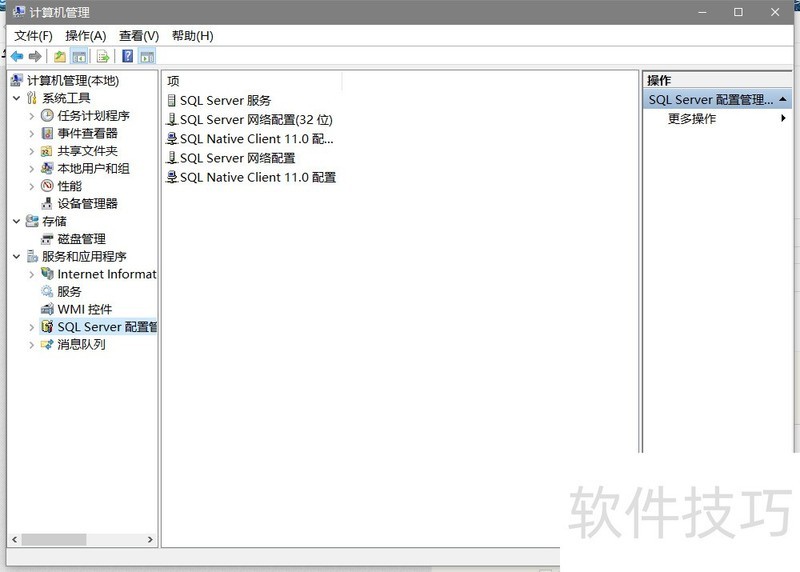Select the 设备管理器 (Device Manager) icon
This screenshot has width=800, height=572.
click(47, 204)
